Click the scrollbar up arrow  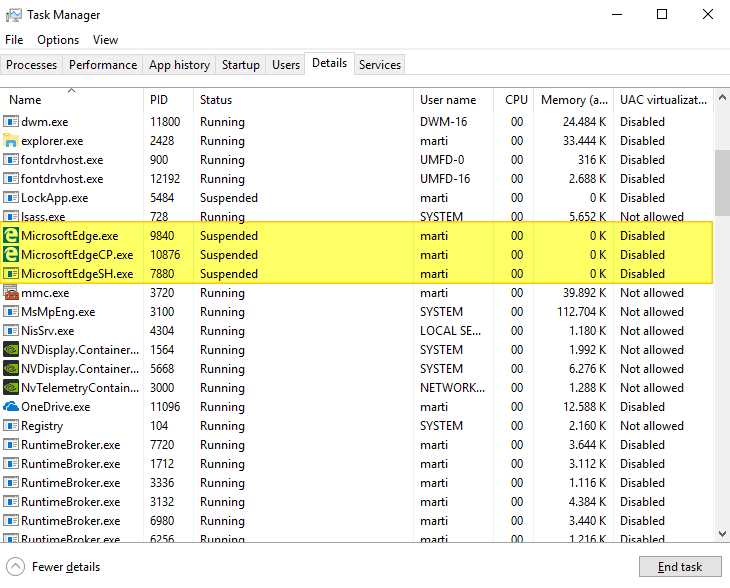[x=722, y=97]
